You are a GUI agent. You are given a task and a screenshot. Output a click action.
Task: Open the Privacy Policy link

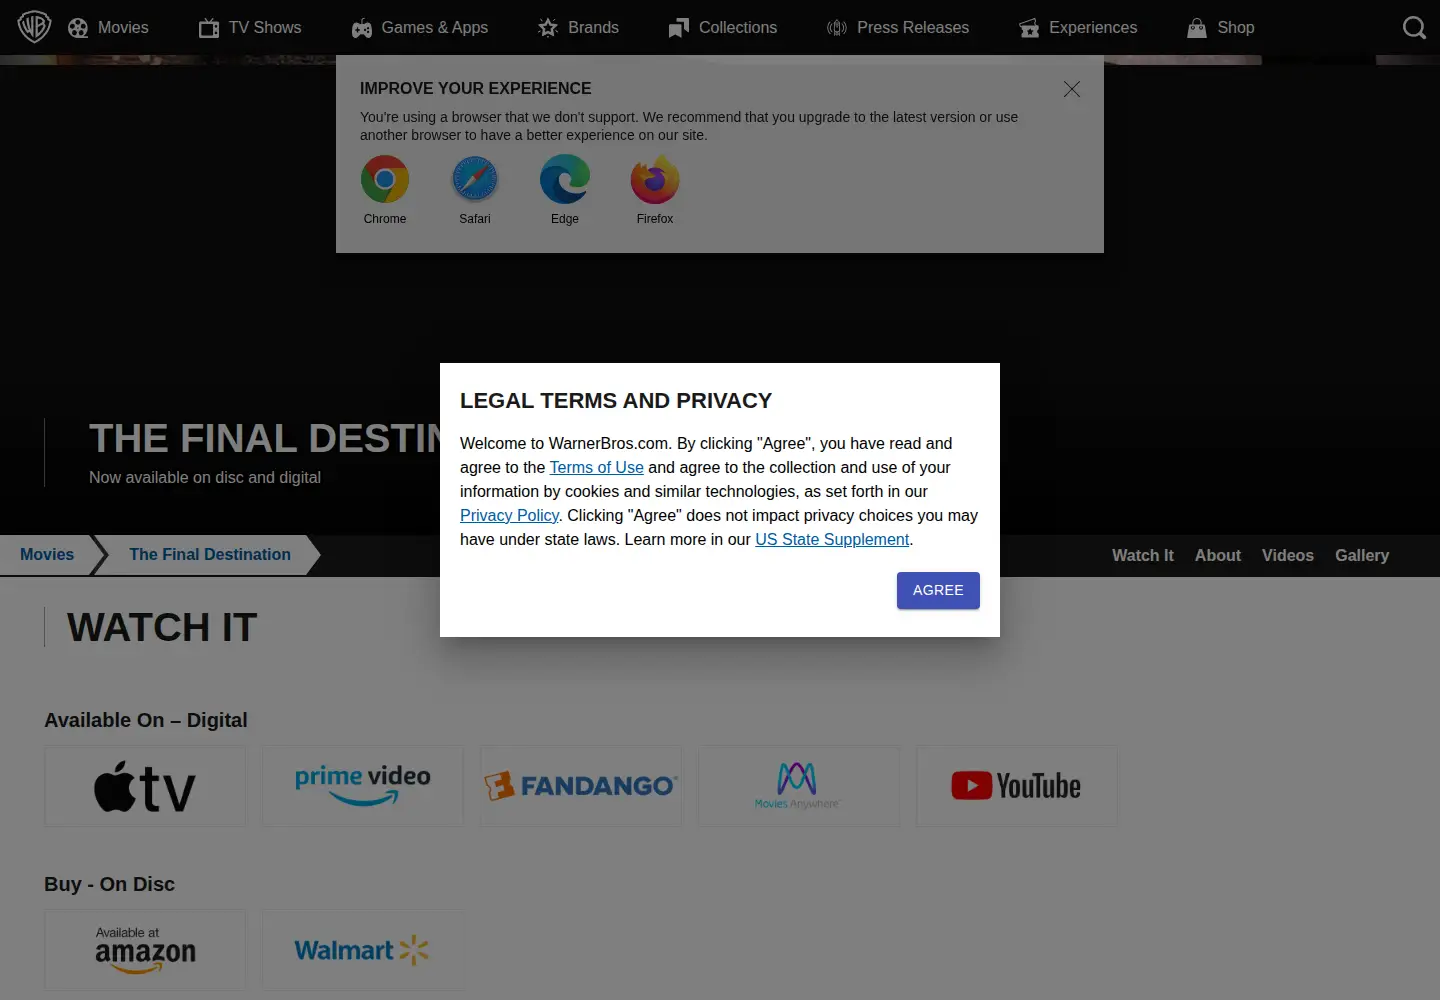click(509, 515)
